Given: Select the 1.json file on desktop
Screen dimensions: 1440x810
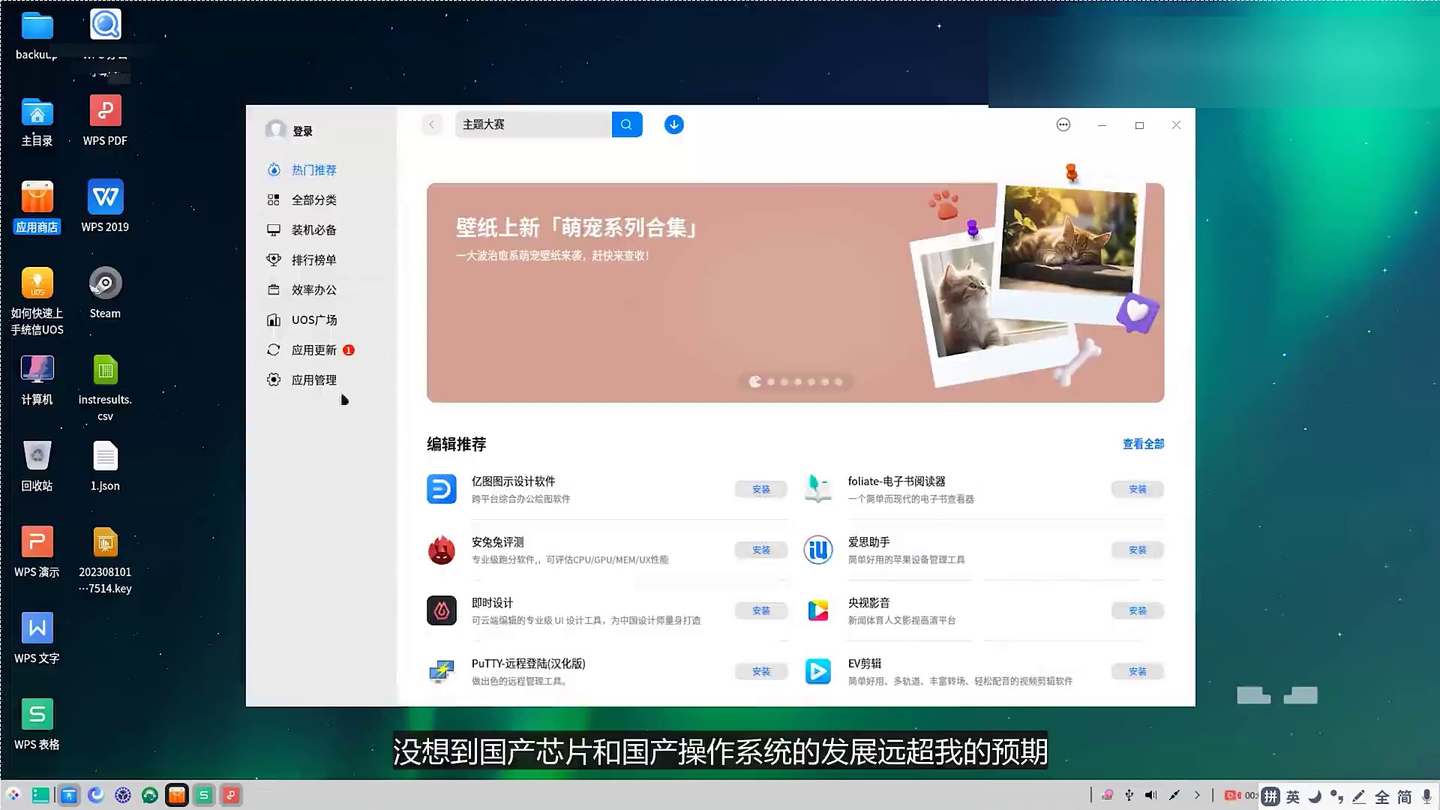Looking at the screenshot, I should click(x=105, y=456).
